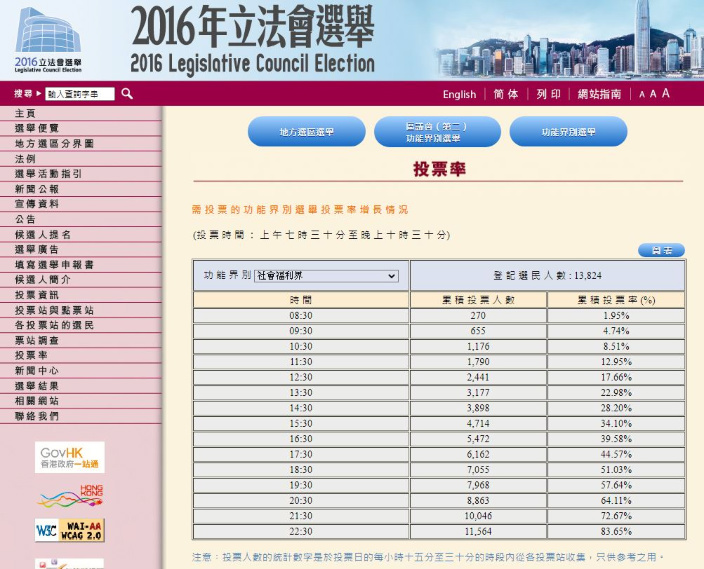This screenshot has height=569, width=704.
Task: Switch language to English
Action: pyautogui.click(x=459, y=94)
